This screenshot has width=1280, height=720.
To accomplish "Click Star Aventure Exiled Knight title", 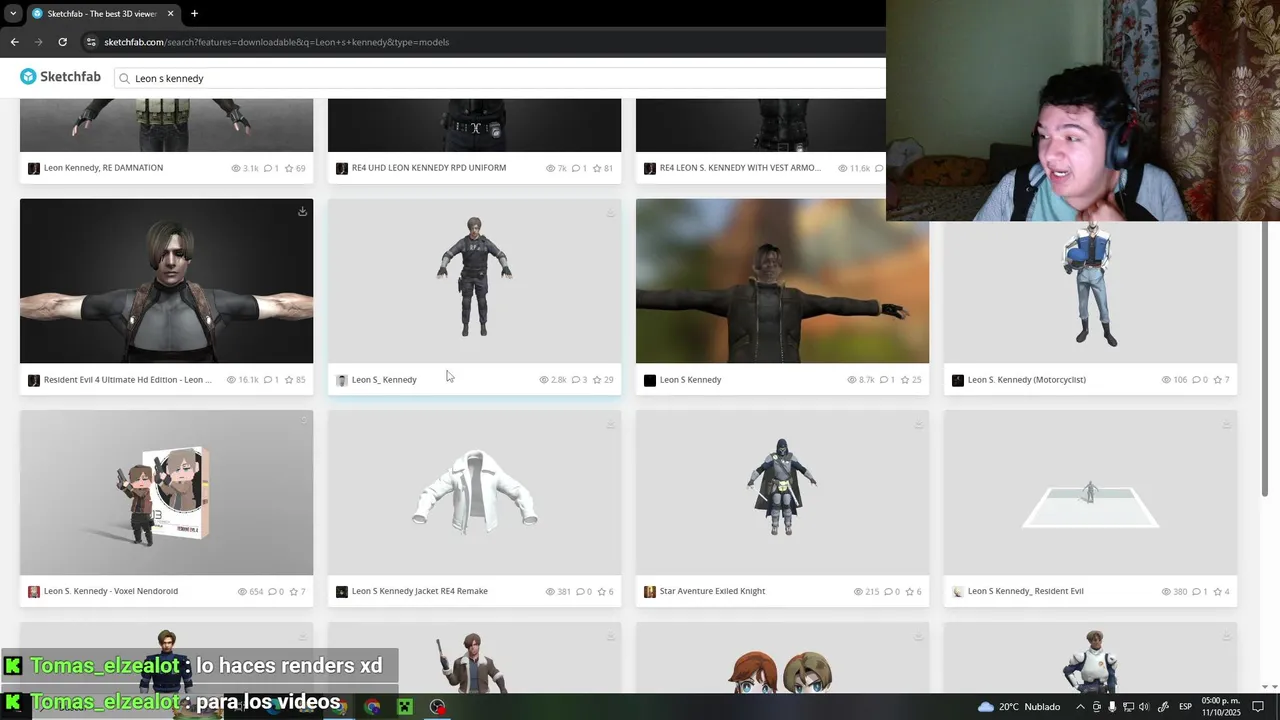I will coord(712,591).
